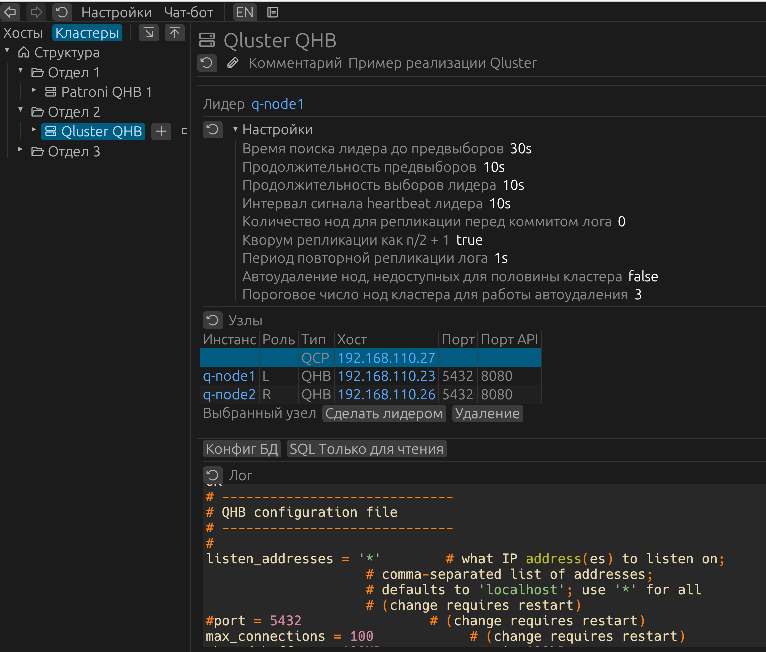The image size is (766, 652).
Task: Click the collapse-all up arrow icon
Action: (175, 33)
